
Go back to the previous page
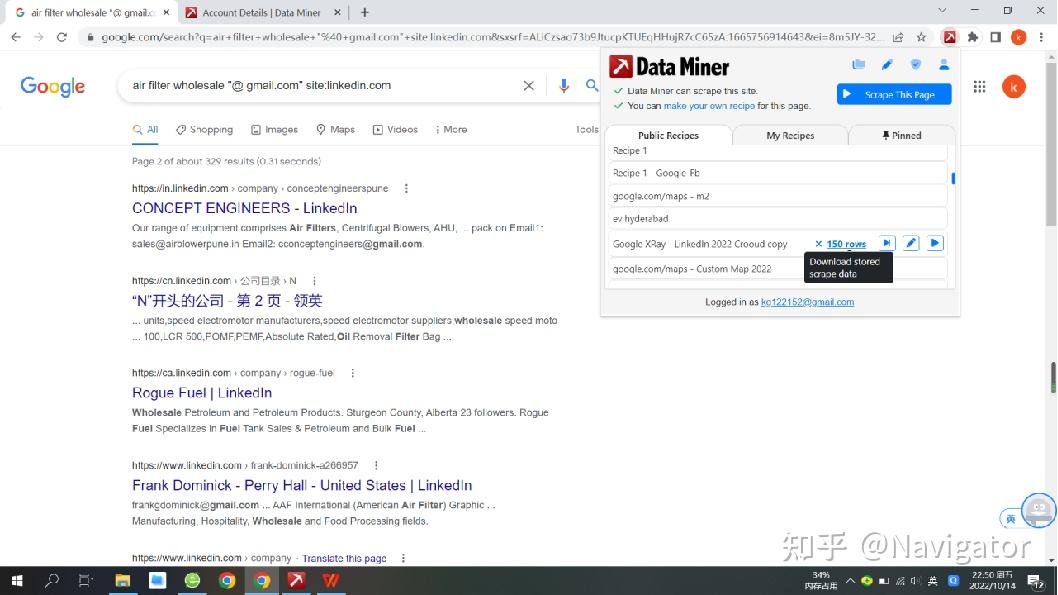[16, 37]
